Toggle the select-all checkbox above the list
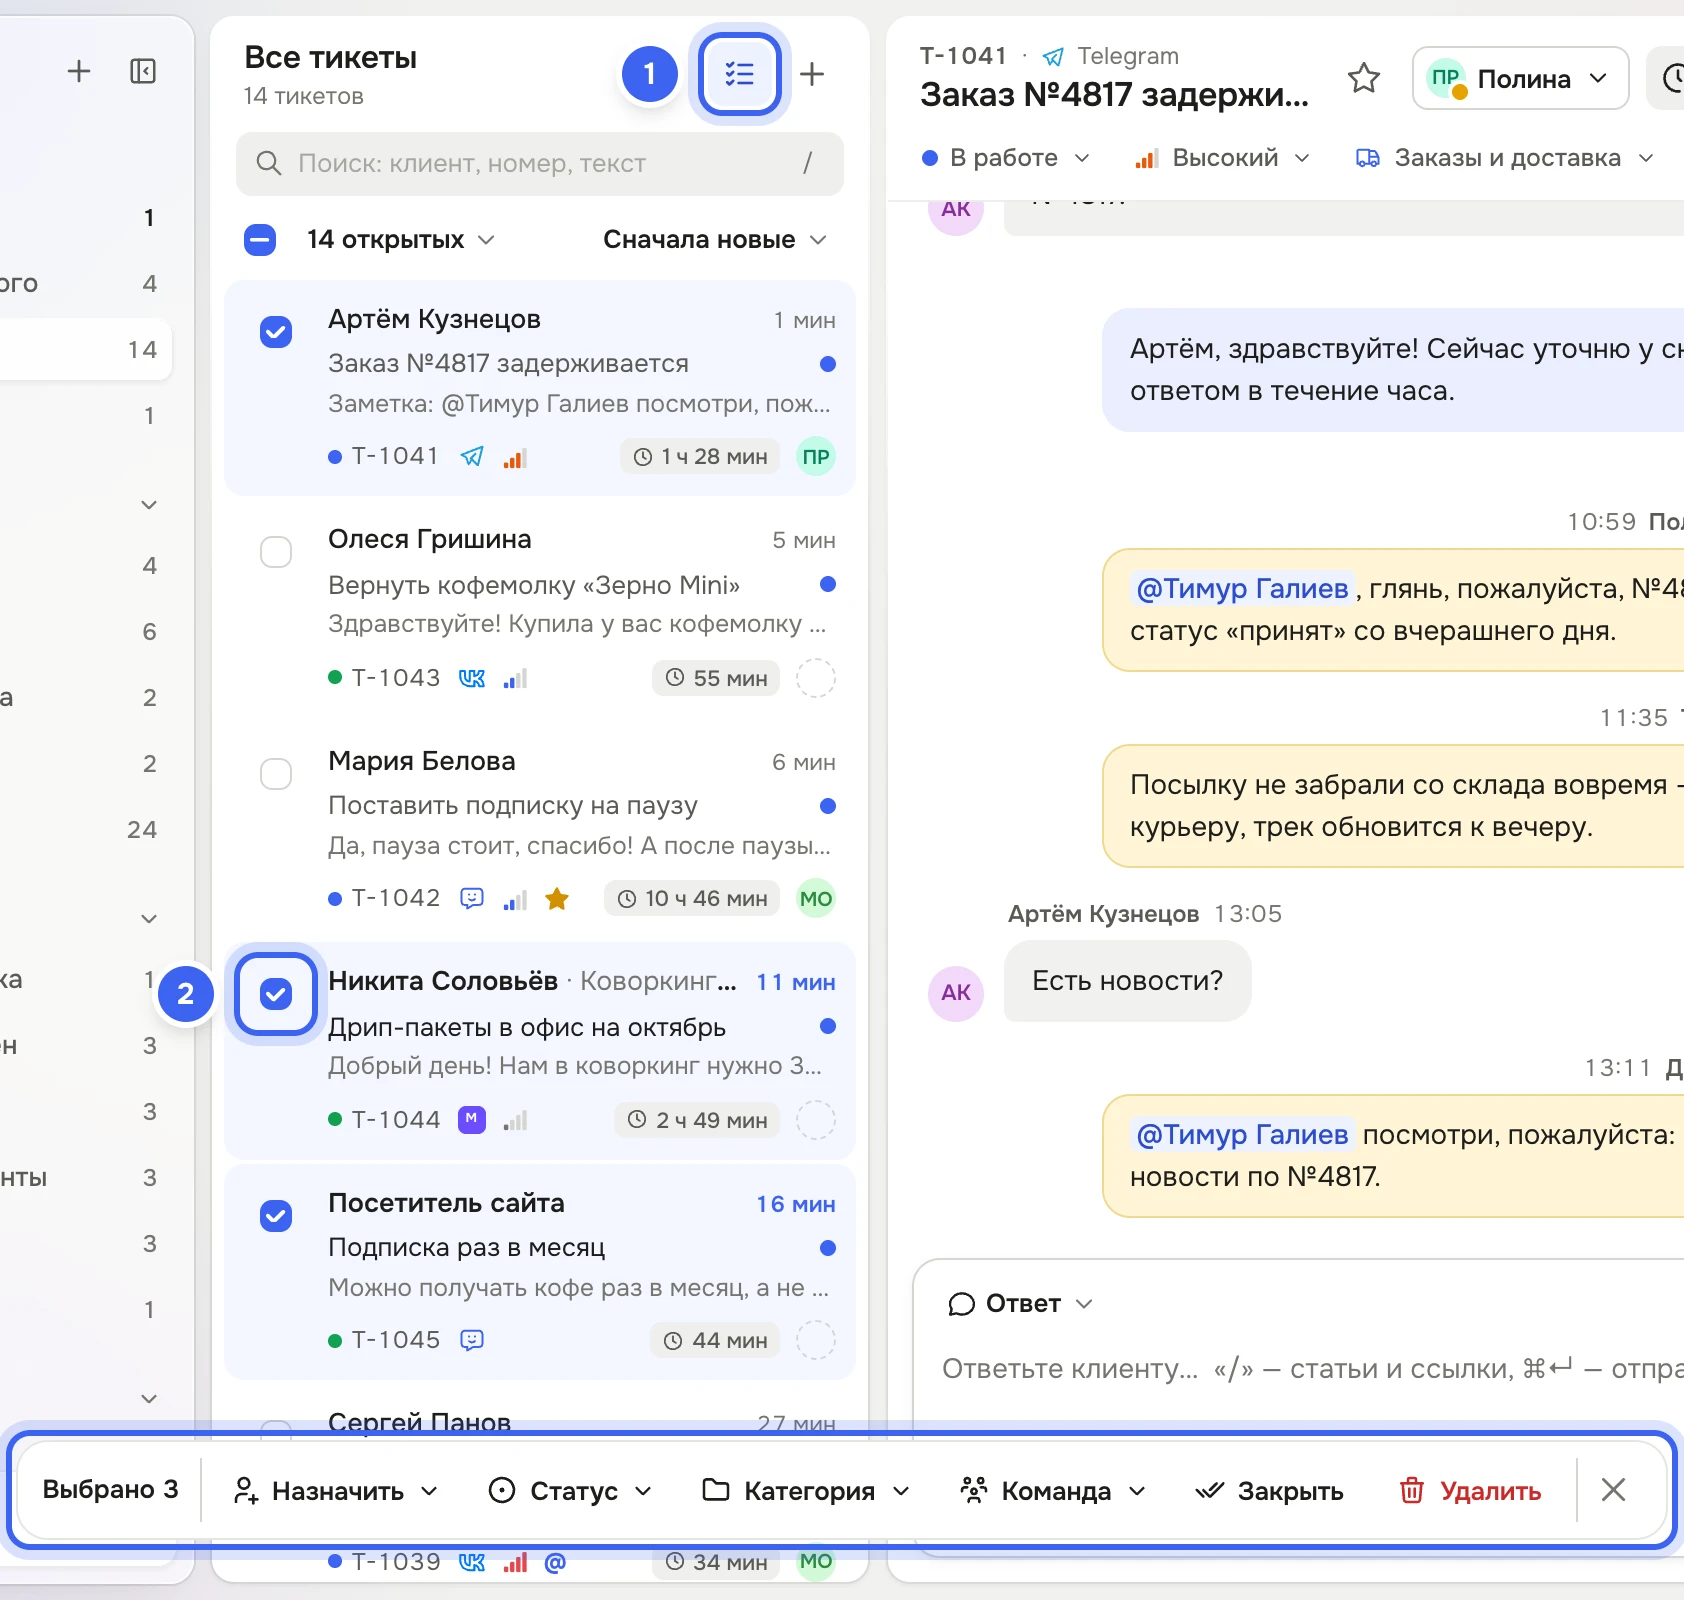The image size is (1684, 1600). tap(260, 240)
